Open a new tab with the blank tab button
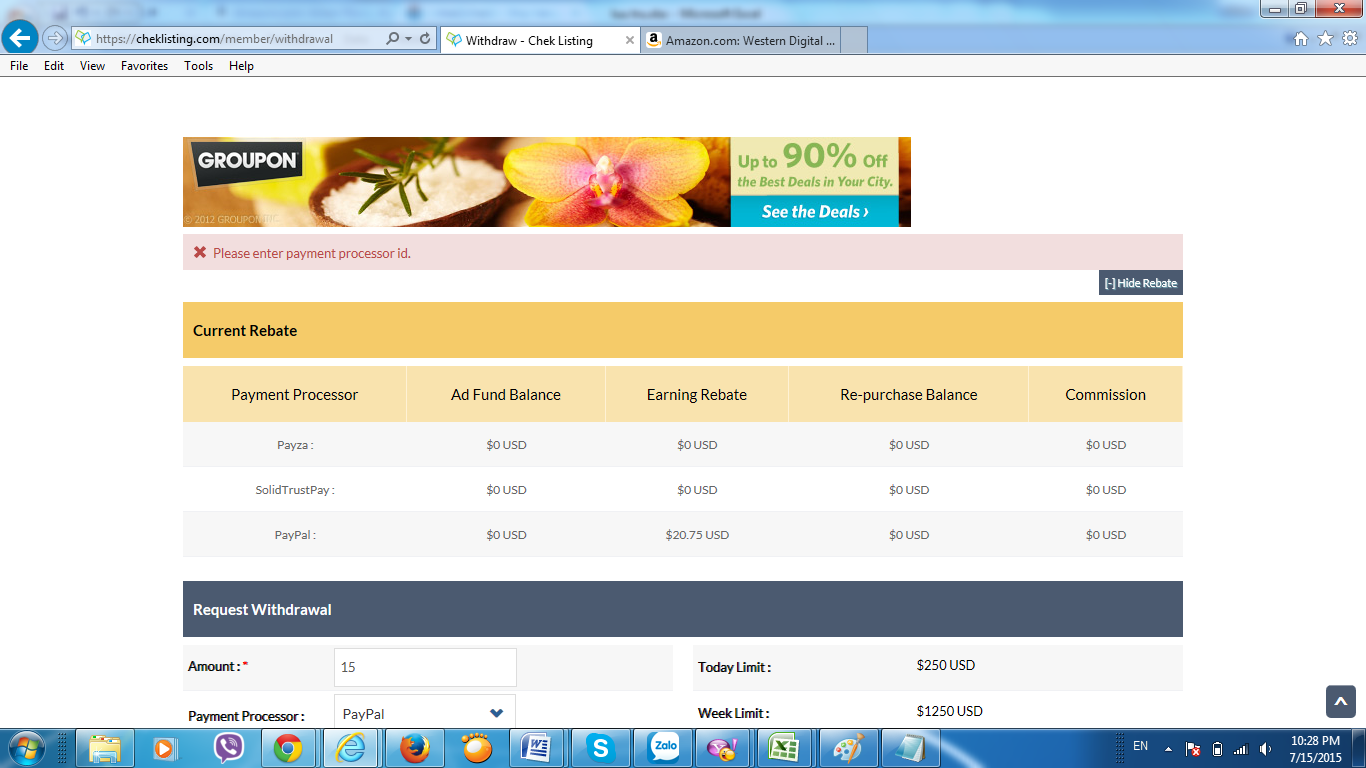 (853, 40)
